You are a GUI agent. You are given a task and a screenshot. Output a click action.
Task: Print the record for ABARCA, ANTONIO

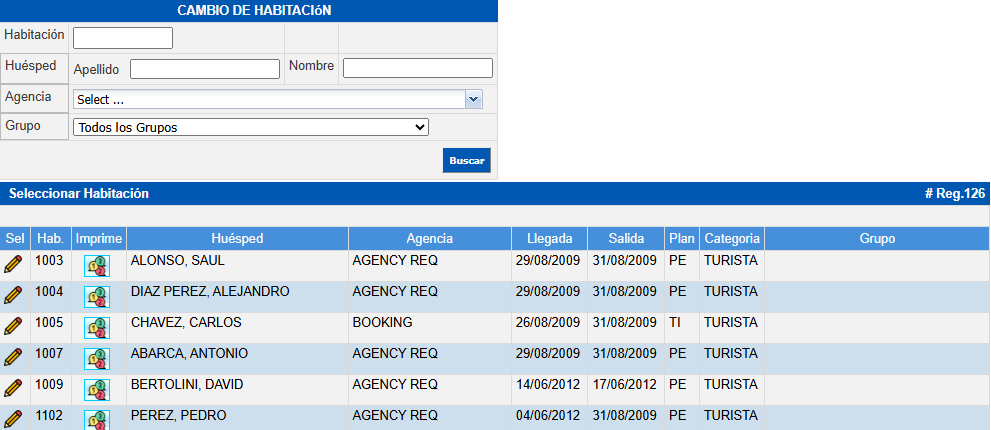[x=97, y=358]
